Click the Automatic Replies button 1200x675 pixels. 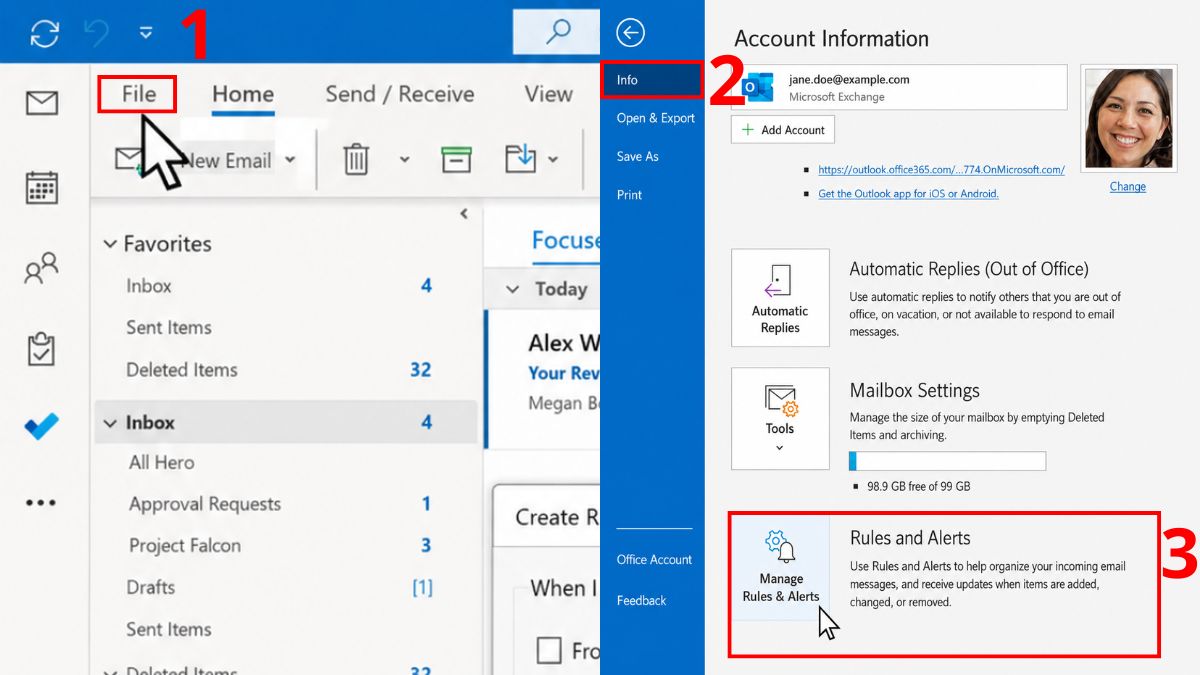tap(780, 298)
